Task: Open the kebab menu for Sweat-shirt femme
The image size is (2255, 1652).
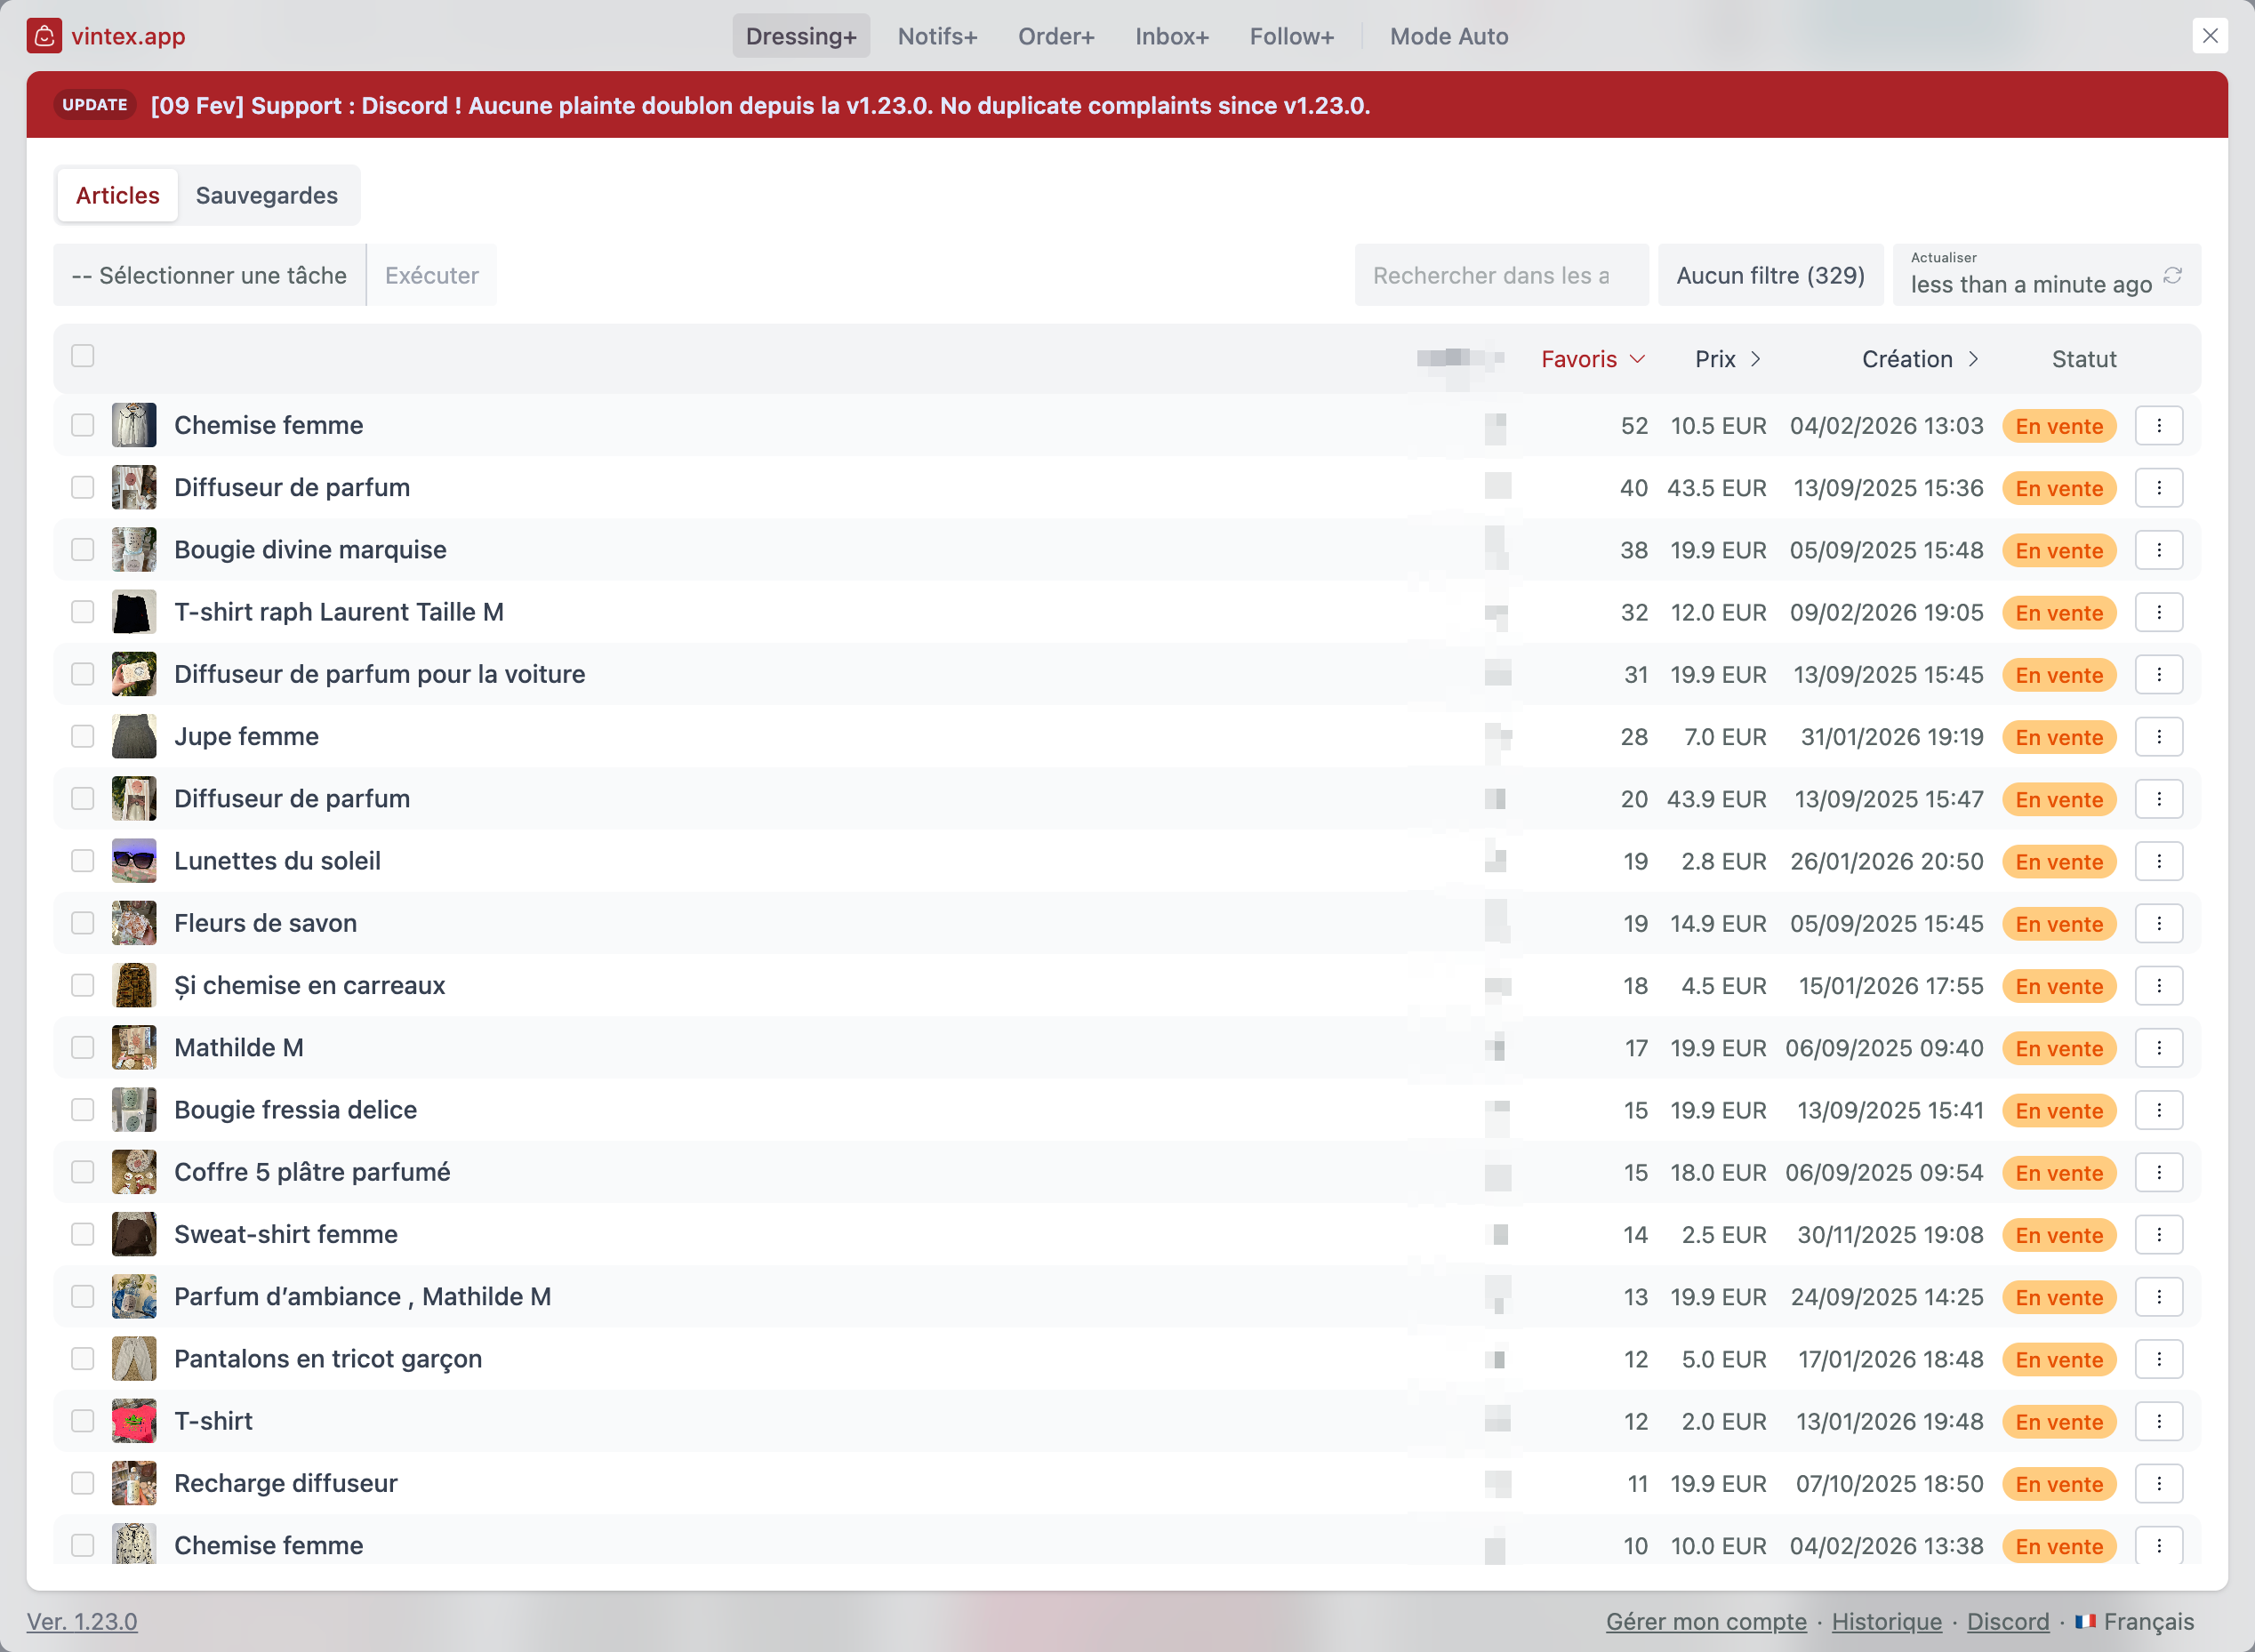Action: [2160, 1234]
